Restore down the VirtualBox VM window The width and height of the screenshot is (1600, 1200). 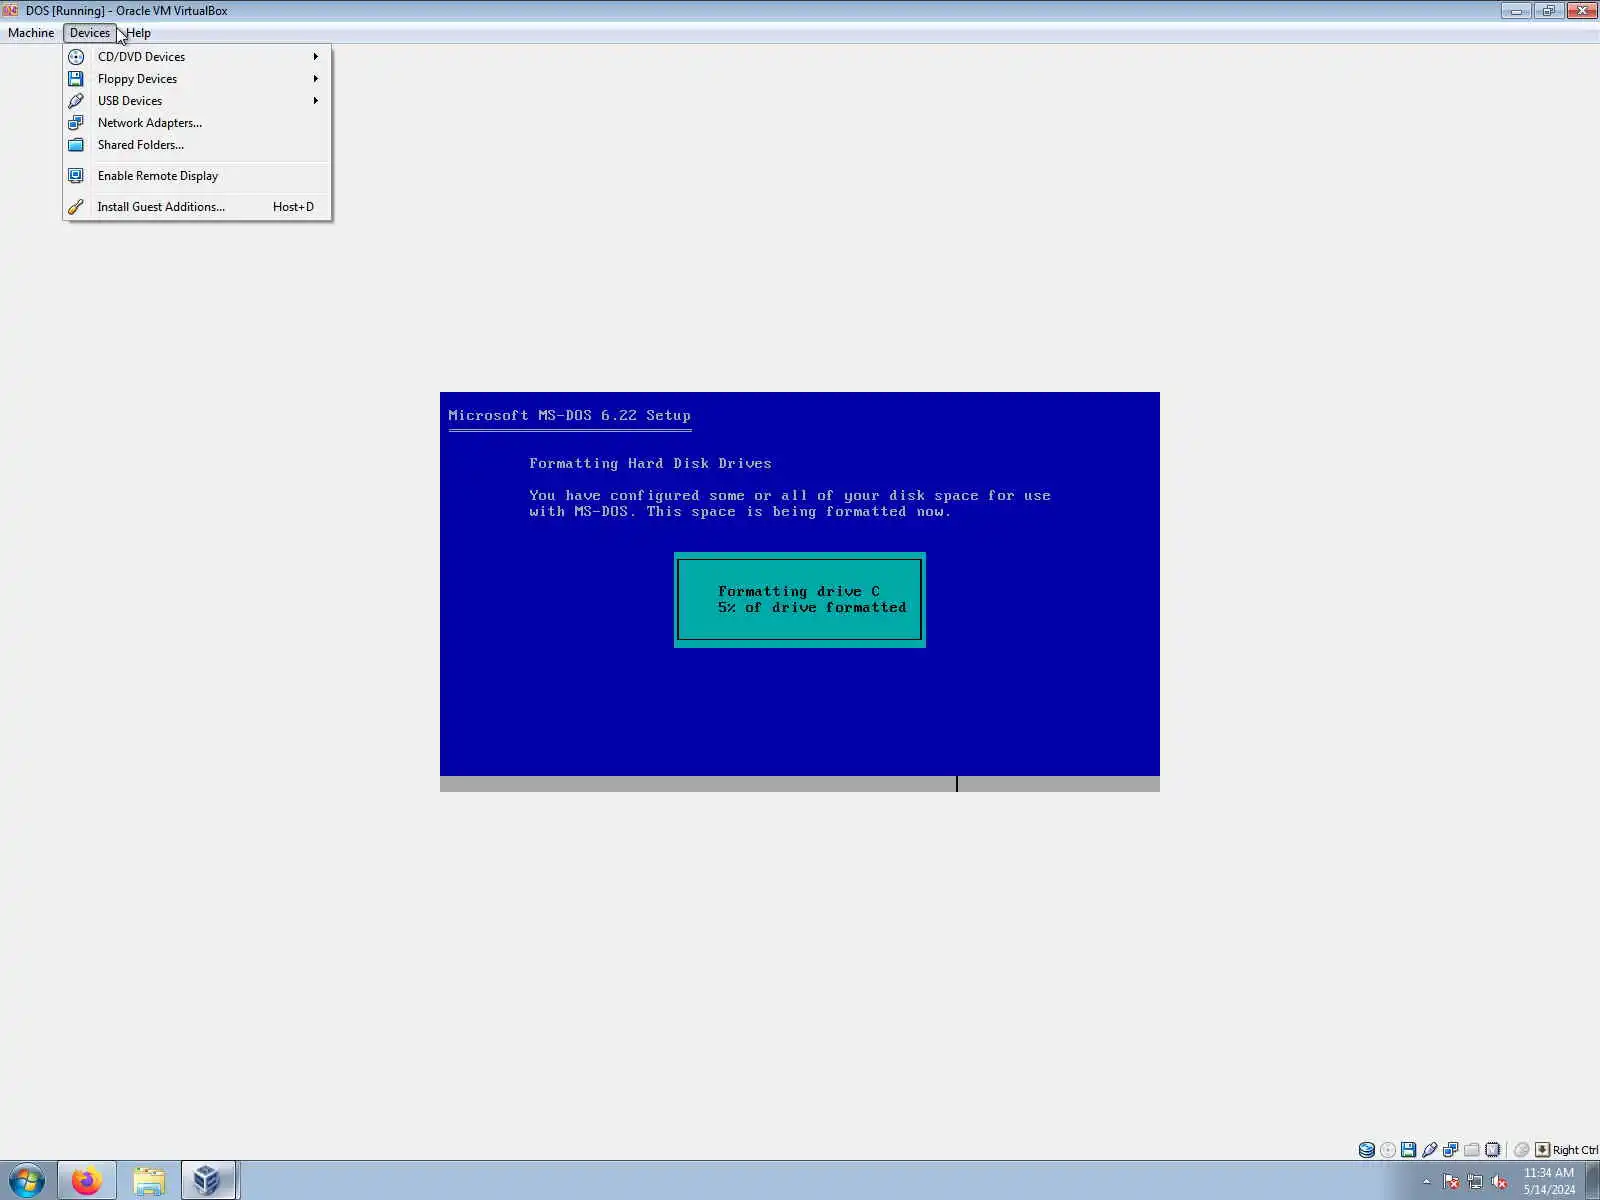1548,11
